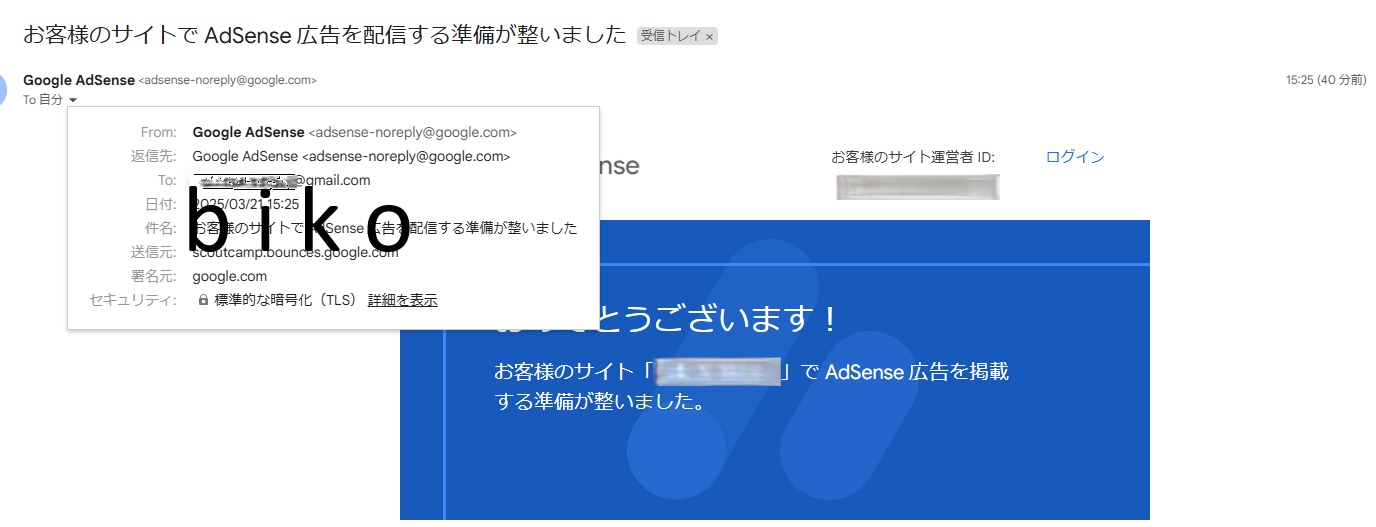Click the blurred site name in banner

pos(718,372)
